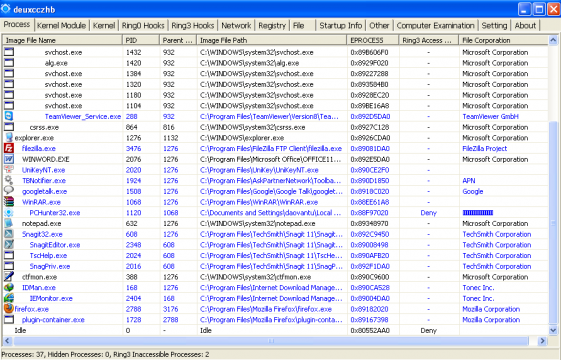Click the vertical scrollbar down arrow
Image resolution: width=561 pixels, height=360 pixels.
click(x=553, y=330)
